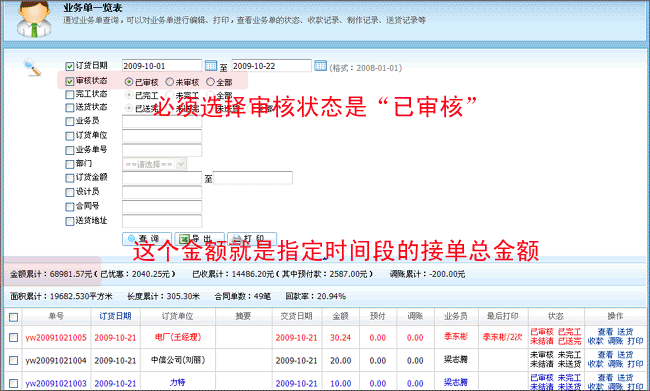
Task: Click the 力特 customer cell
Action: pyautogui.click(x=177, y=382)
